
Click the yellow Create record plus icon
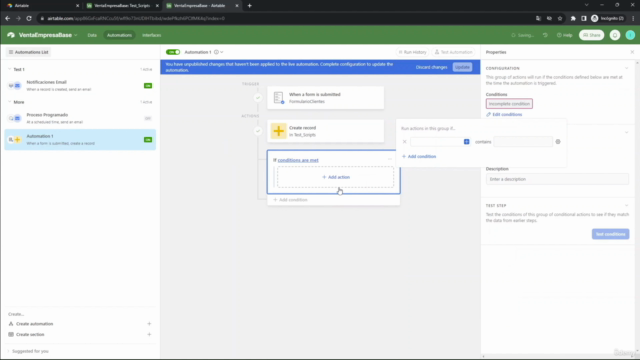[x=279, y=131]
